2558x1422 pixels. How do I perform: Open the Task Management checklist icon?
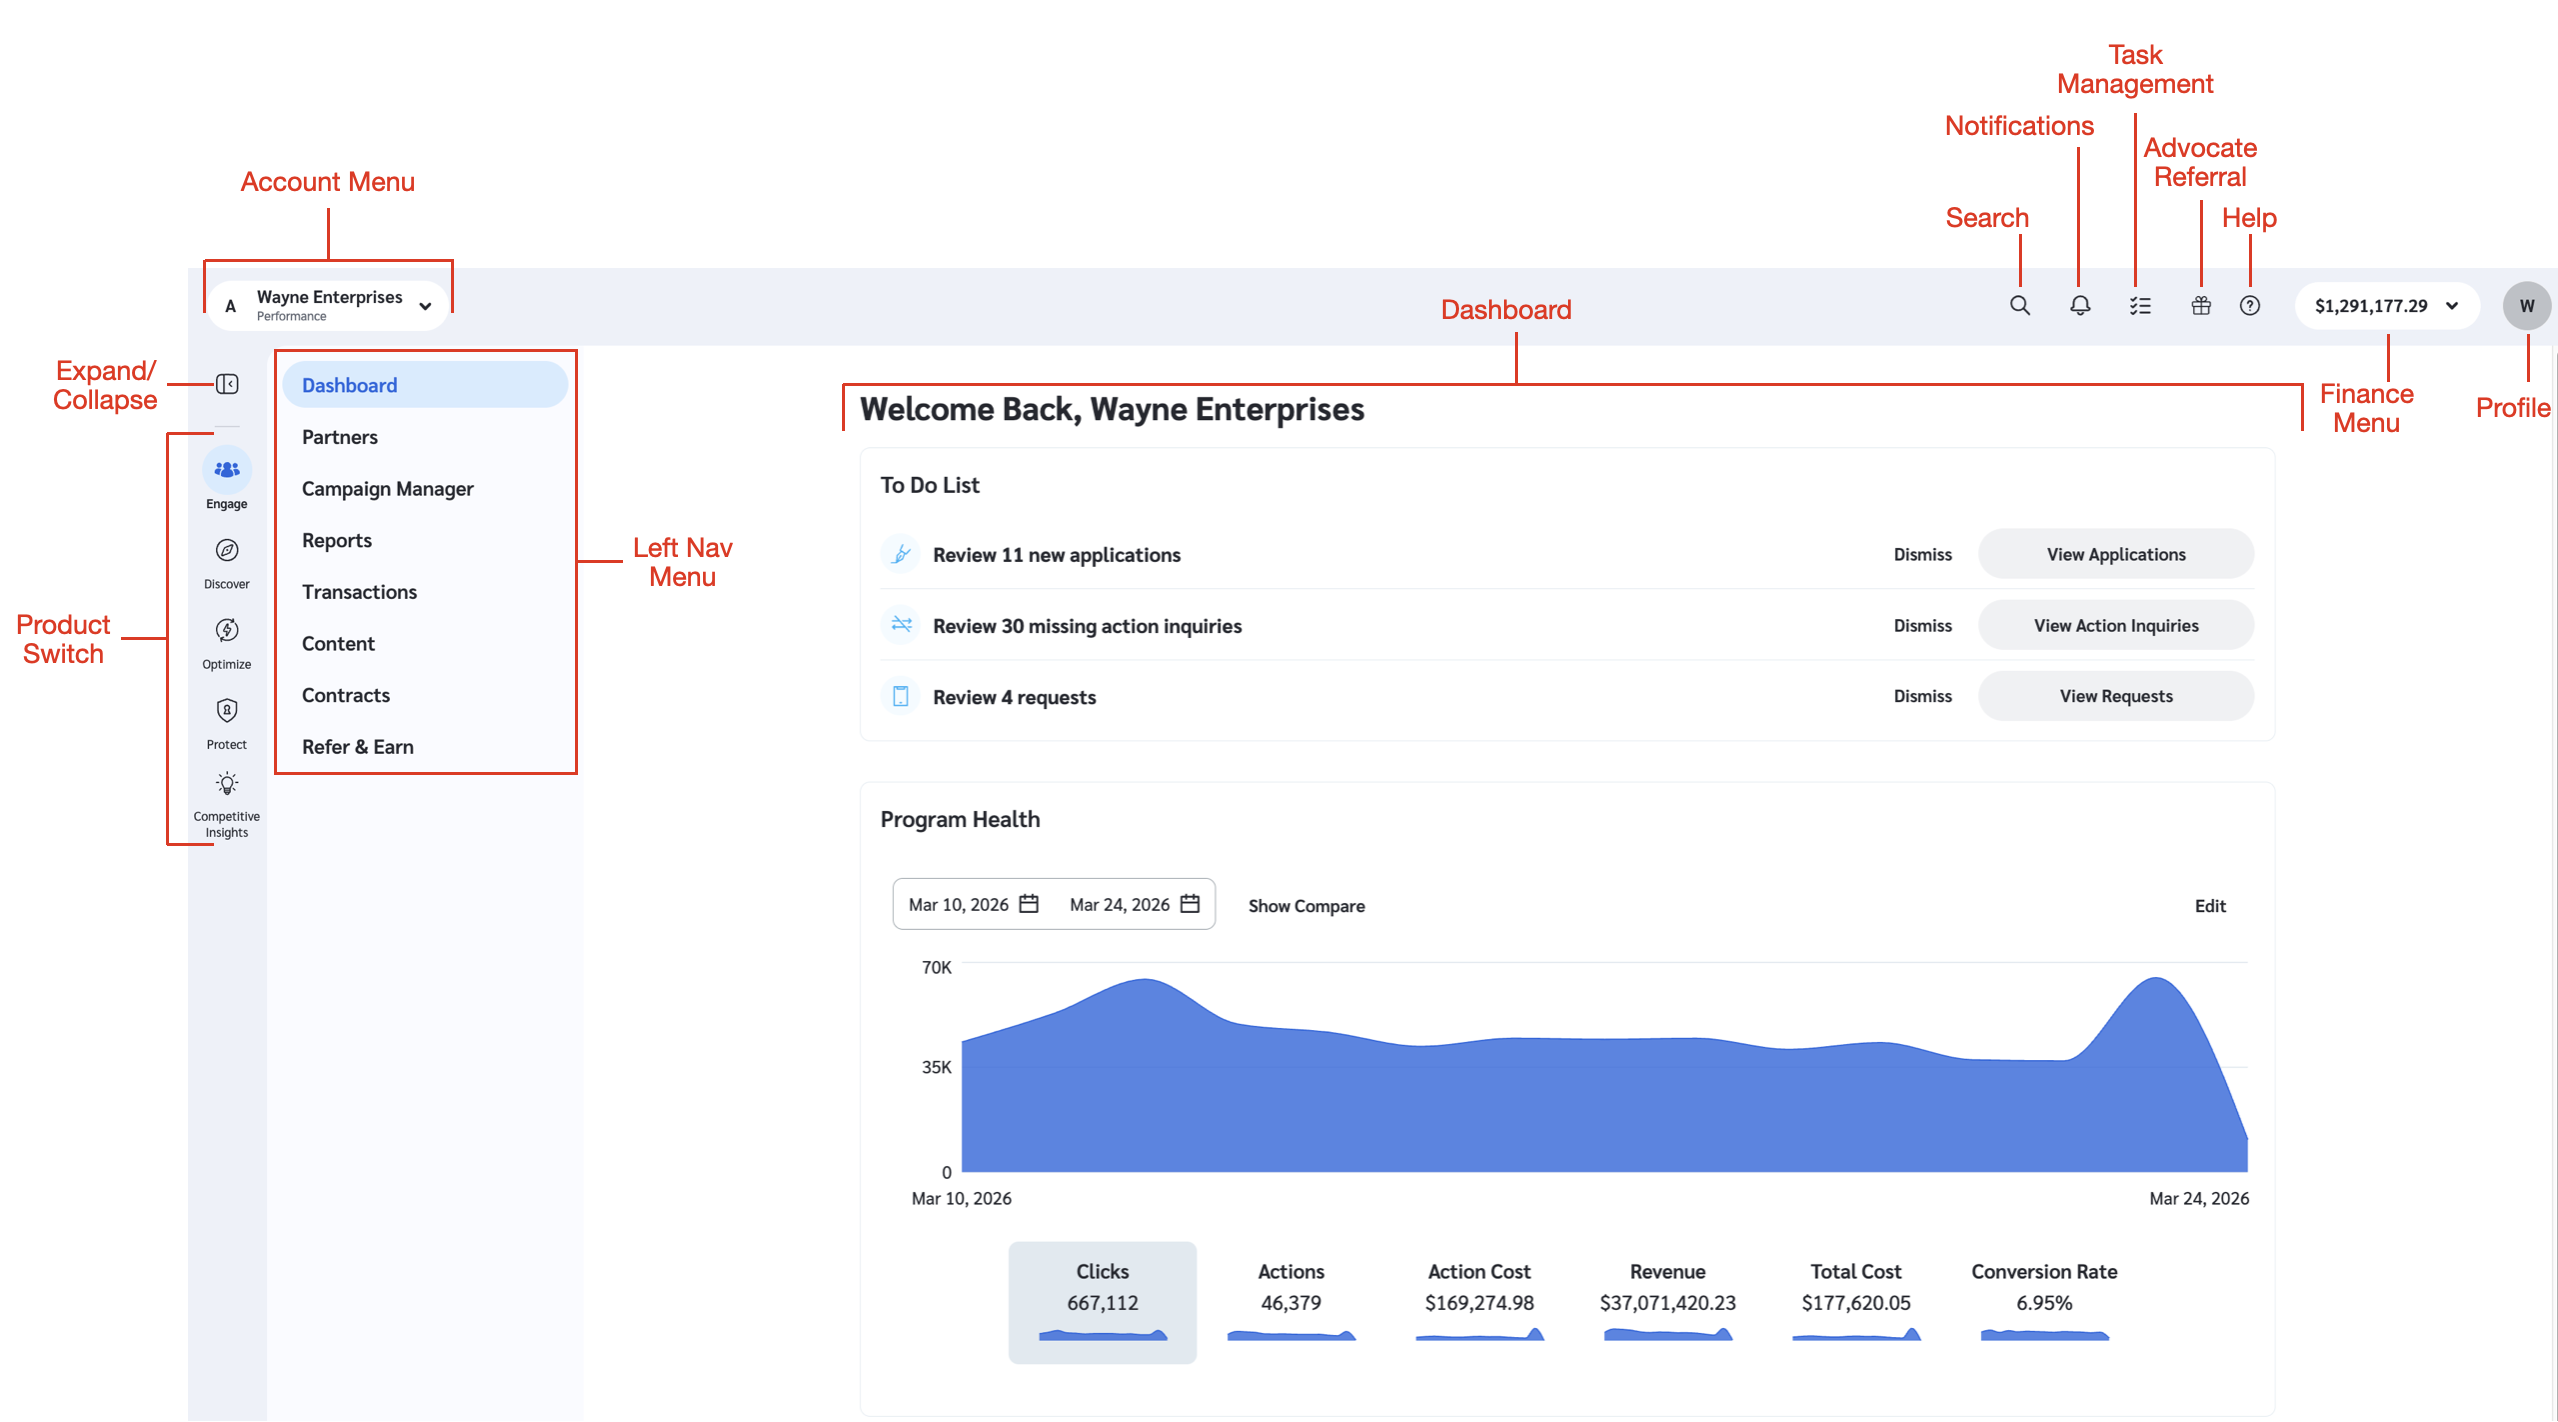2139,306
